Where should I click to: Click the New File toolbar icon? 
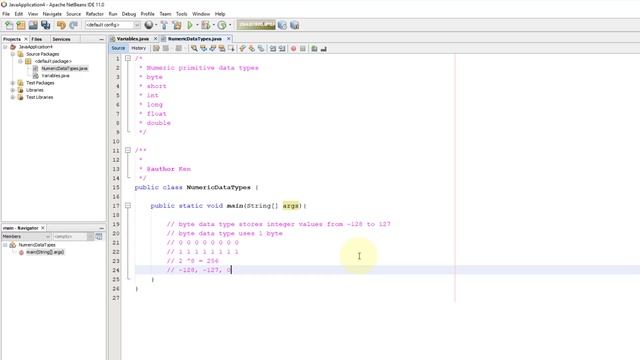(x=9, y=25)
